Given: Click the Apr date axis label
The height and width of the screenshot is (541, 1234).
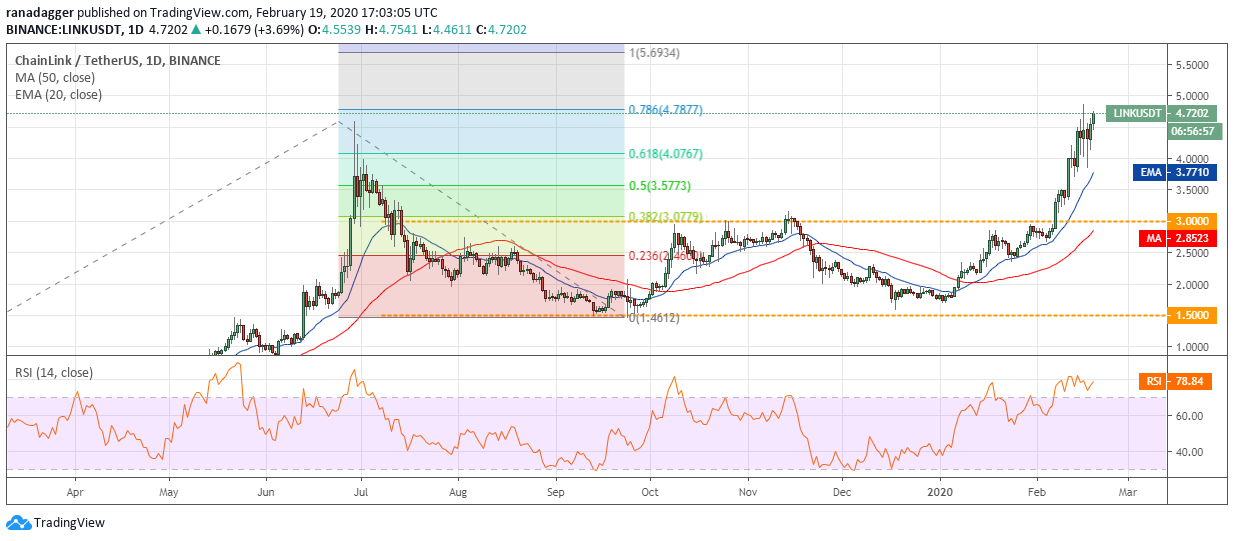Looking at the screenshot, I should tap(75, 492).
